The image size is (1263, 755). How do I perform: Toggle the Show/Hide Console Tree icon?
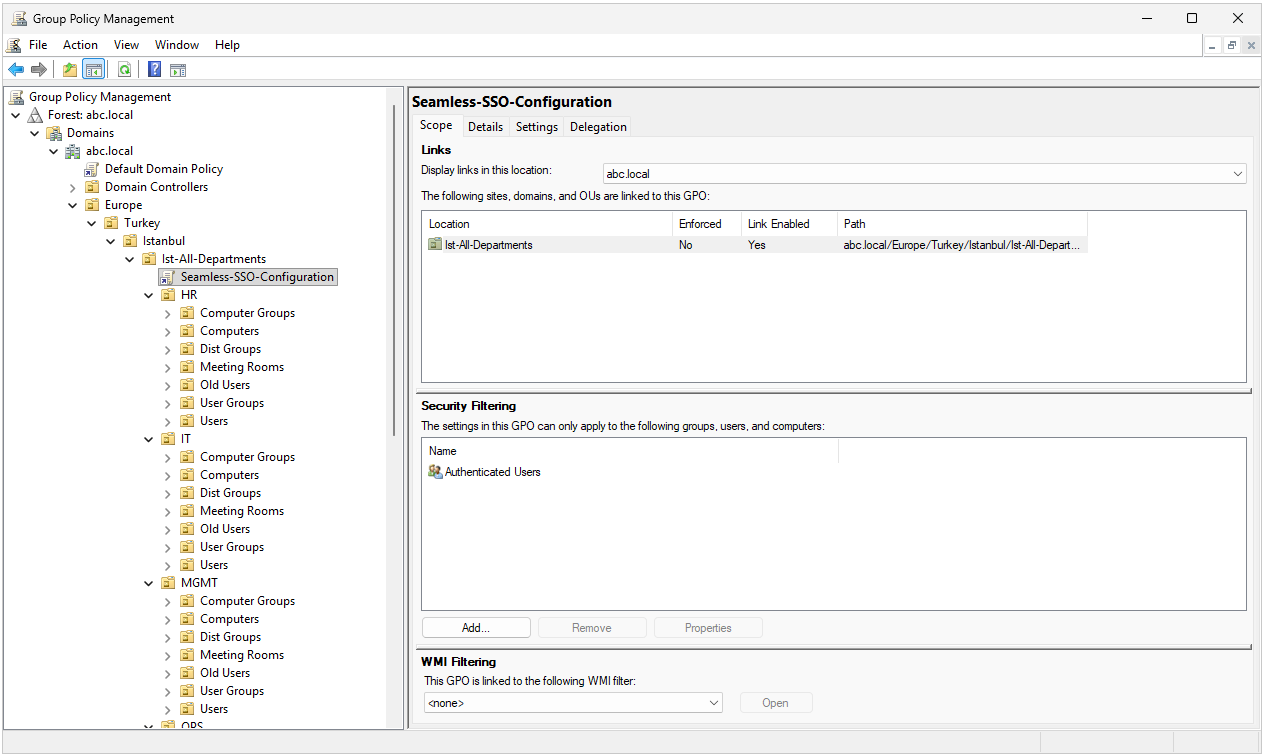93,69
